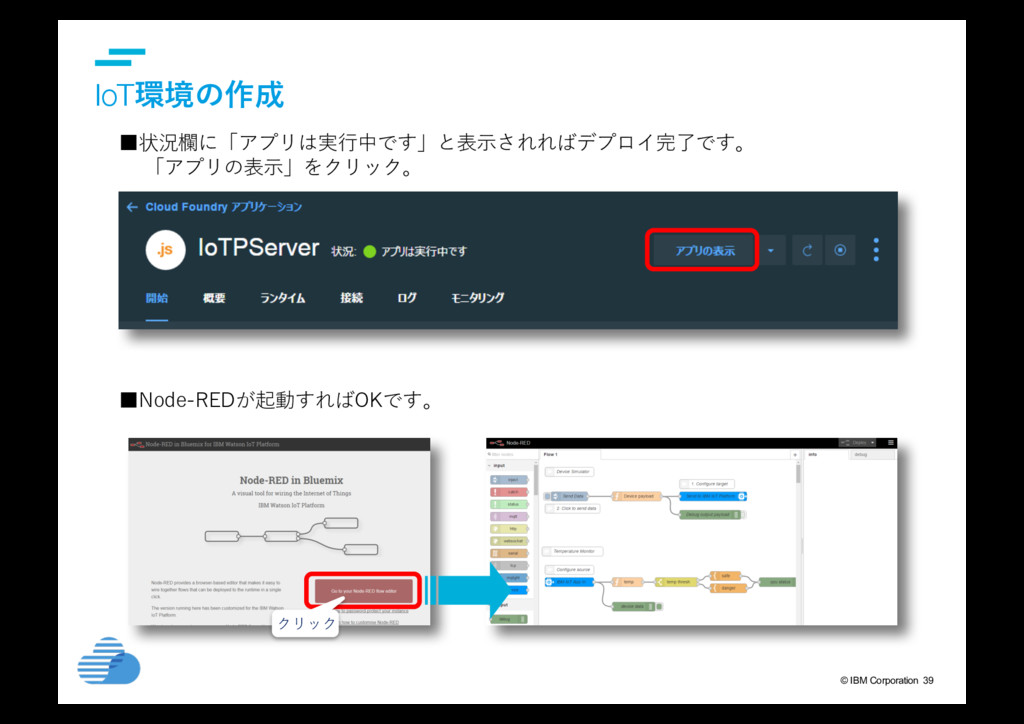Screen dimensions: 1024x724
Task: Select the 1. Configure target comment node
Action: 707,484
